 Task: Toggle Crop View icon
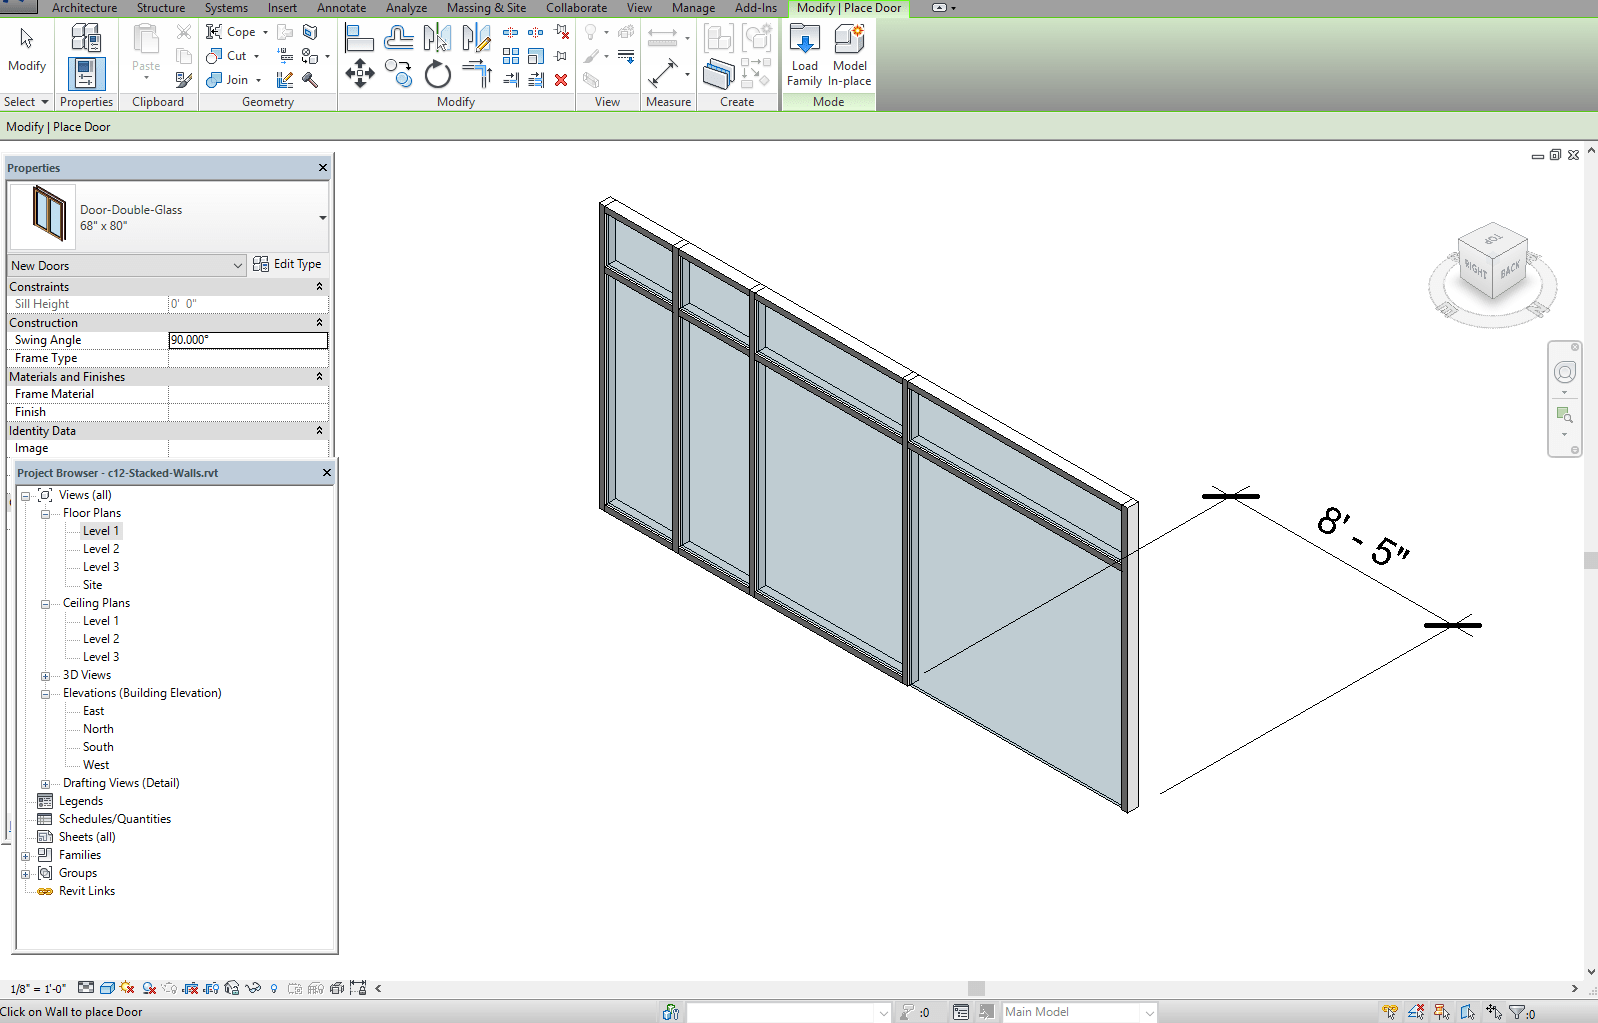tap(191, 988)
